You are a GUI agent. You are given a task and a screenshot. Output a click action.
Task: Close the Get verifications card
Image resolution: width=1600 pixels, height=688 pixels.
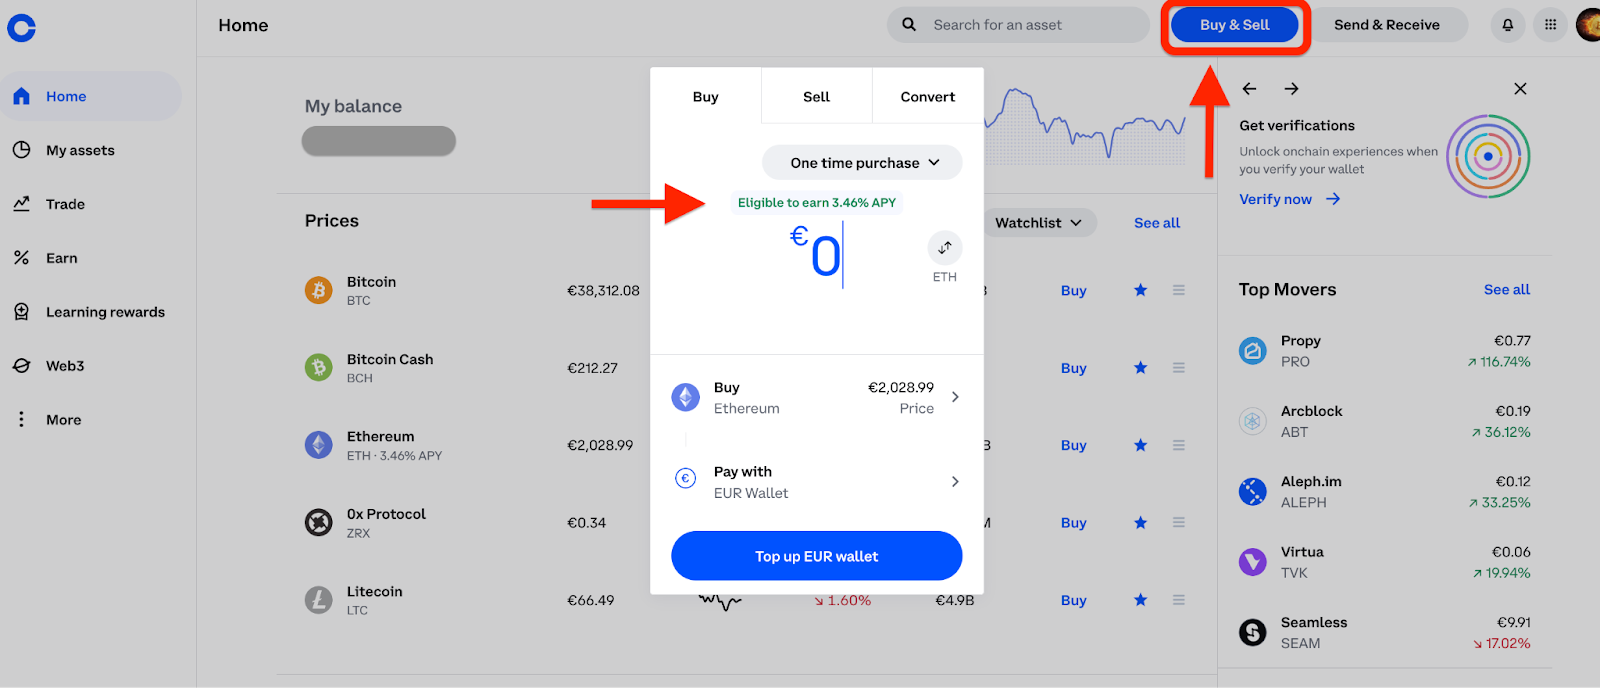pos(1520,89)
